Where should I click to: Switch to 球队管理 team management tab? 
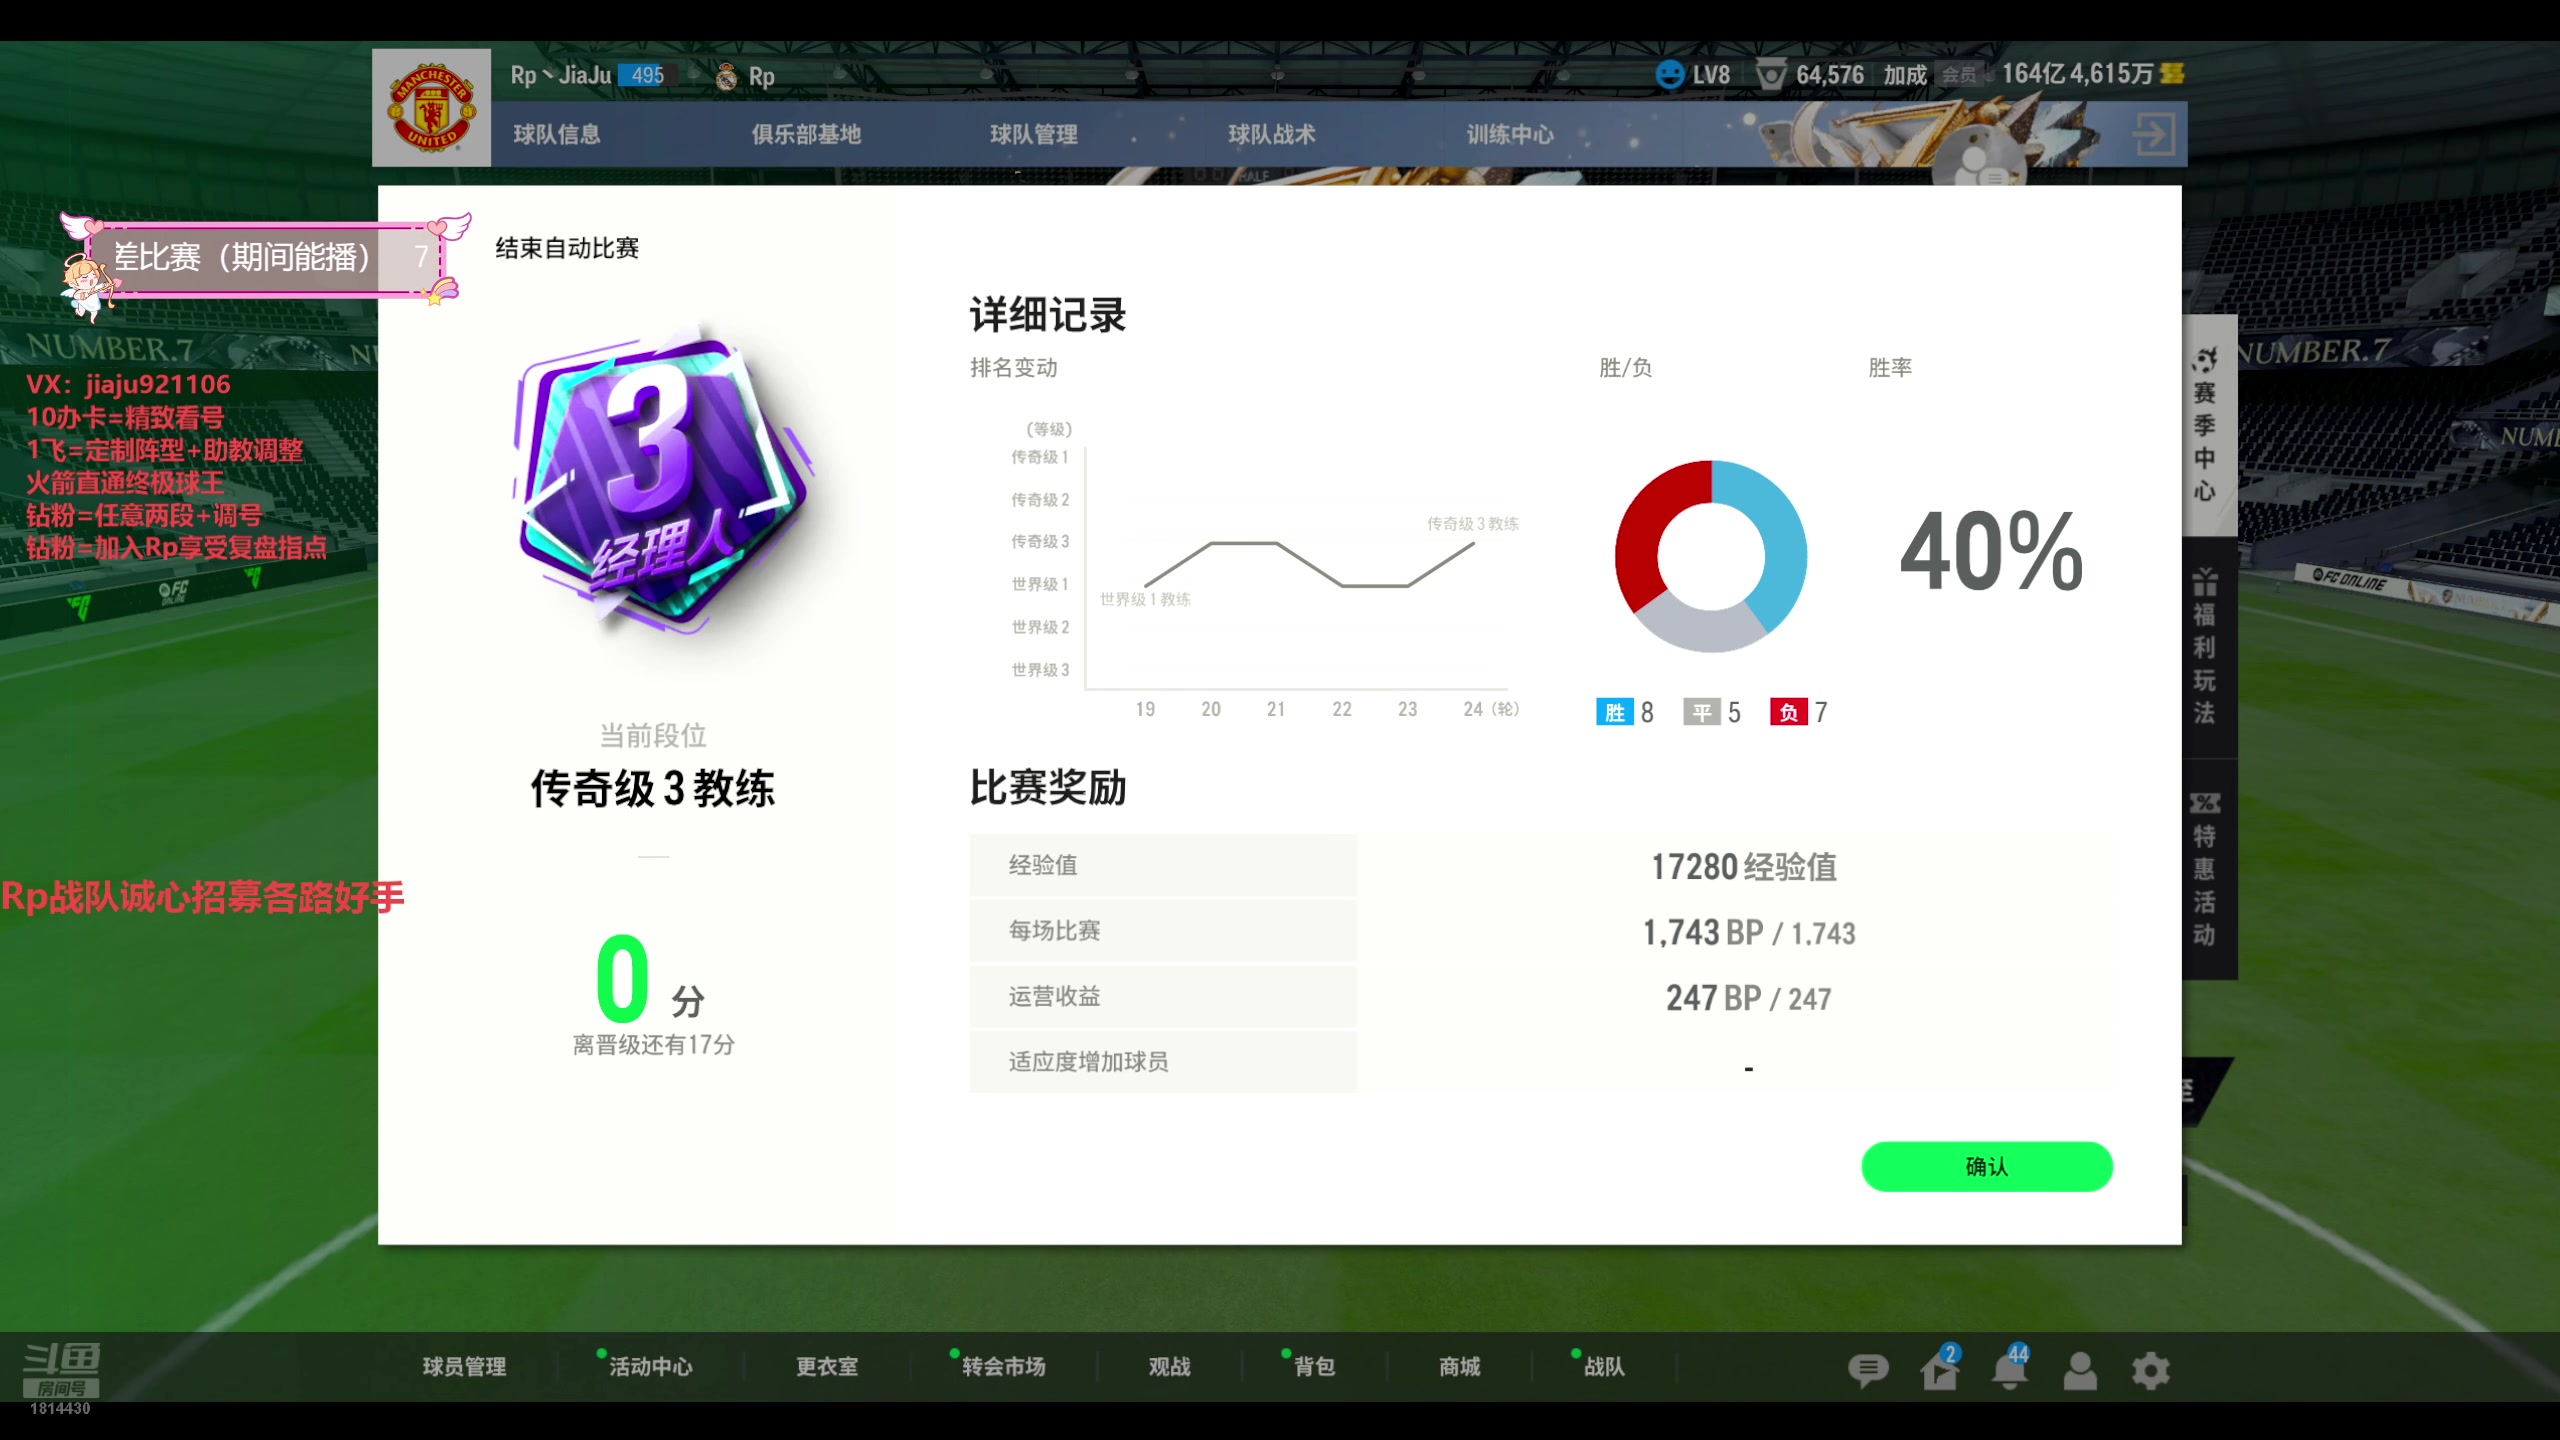1034,134
